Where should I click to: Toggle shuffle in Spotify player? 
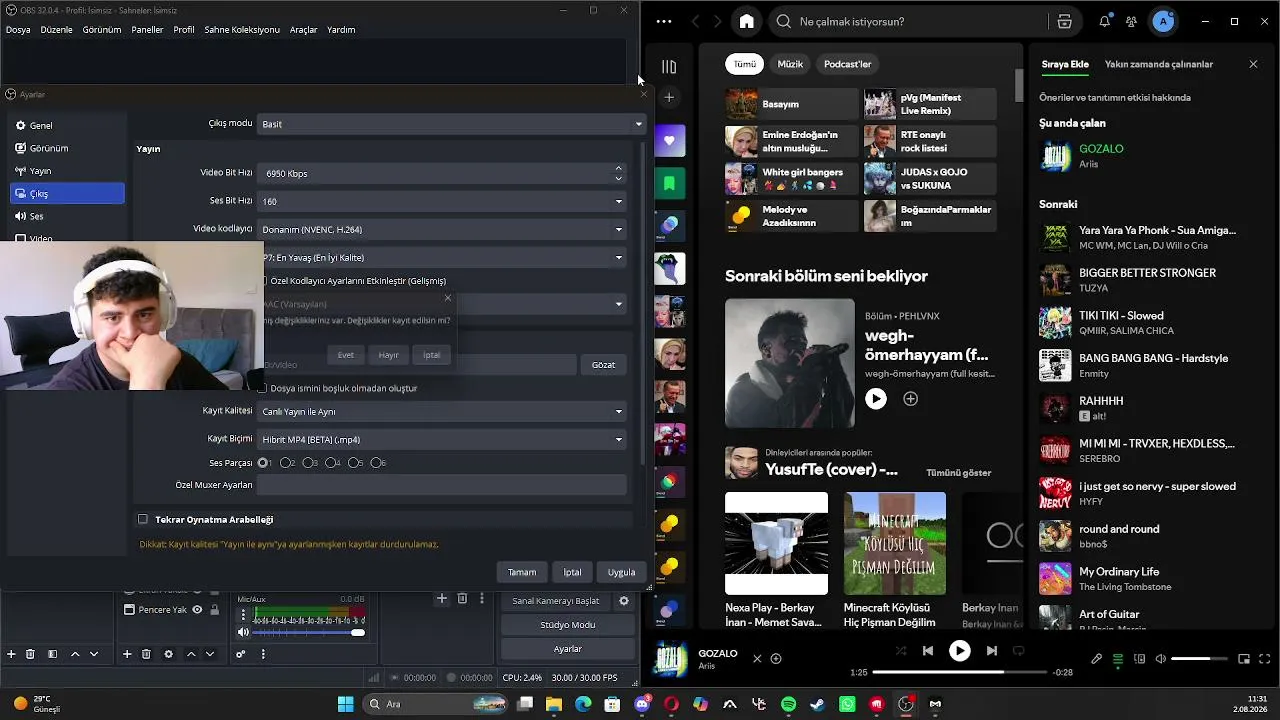click(x=900, y=651)
